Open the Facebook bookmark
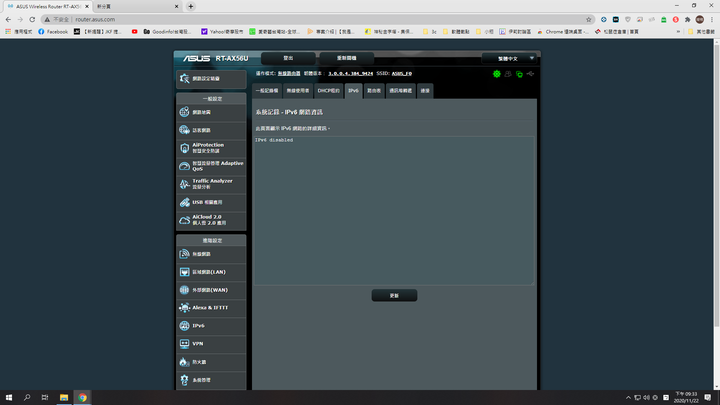720x405 pixels. (x=53, y=32)
